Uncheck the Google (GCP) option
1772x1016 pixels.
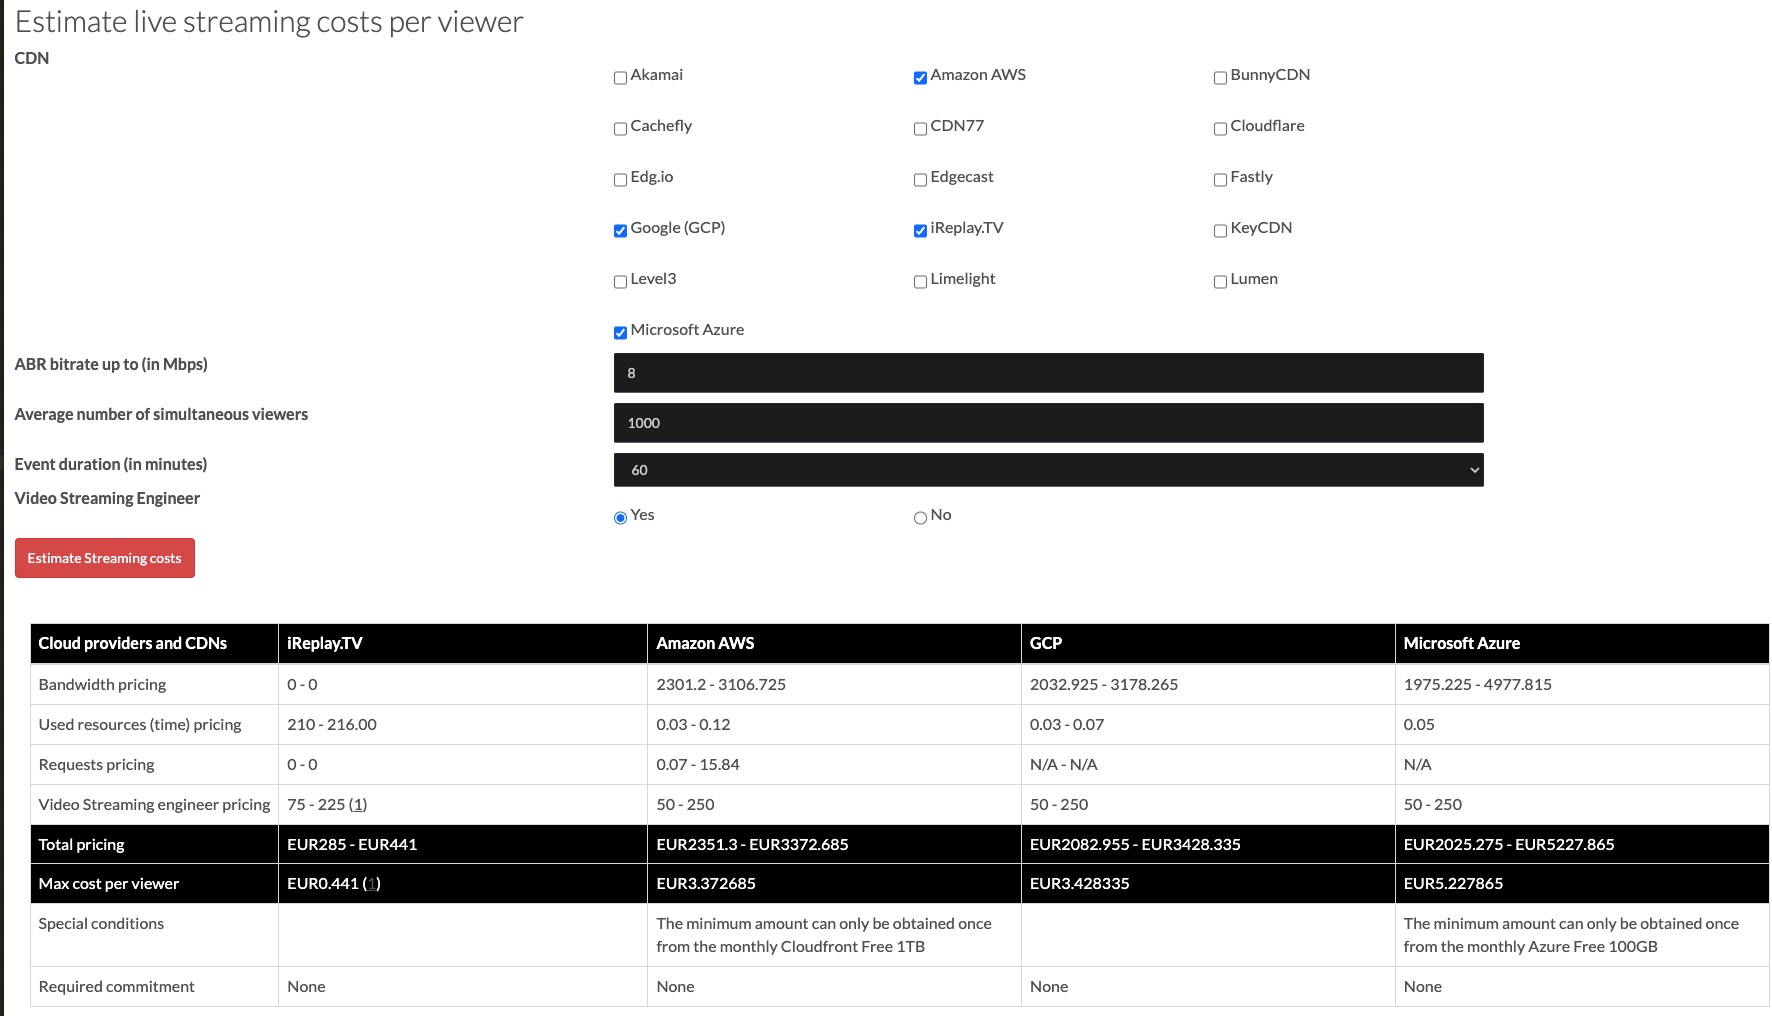pyautogui.click(x=620, y=230)
